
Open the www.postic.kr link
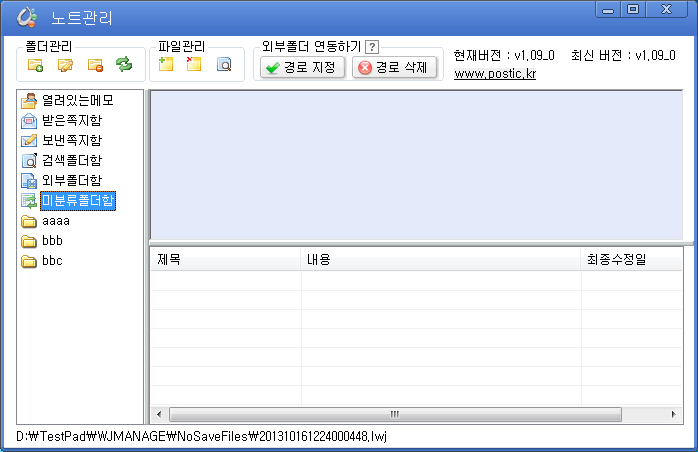point(495,74)
